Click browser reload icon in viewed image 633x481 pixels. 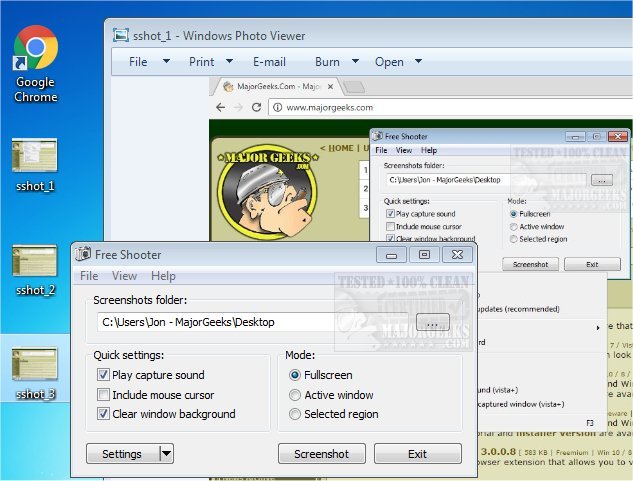tap(256, 107)
